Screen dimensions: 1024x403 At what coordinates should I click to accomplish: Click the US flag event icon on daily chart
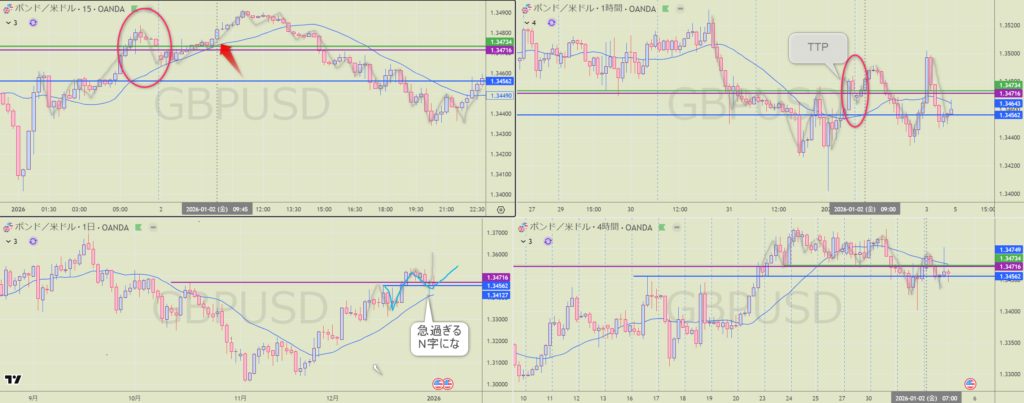441,383
